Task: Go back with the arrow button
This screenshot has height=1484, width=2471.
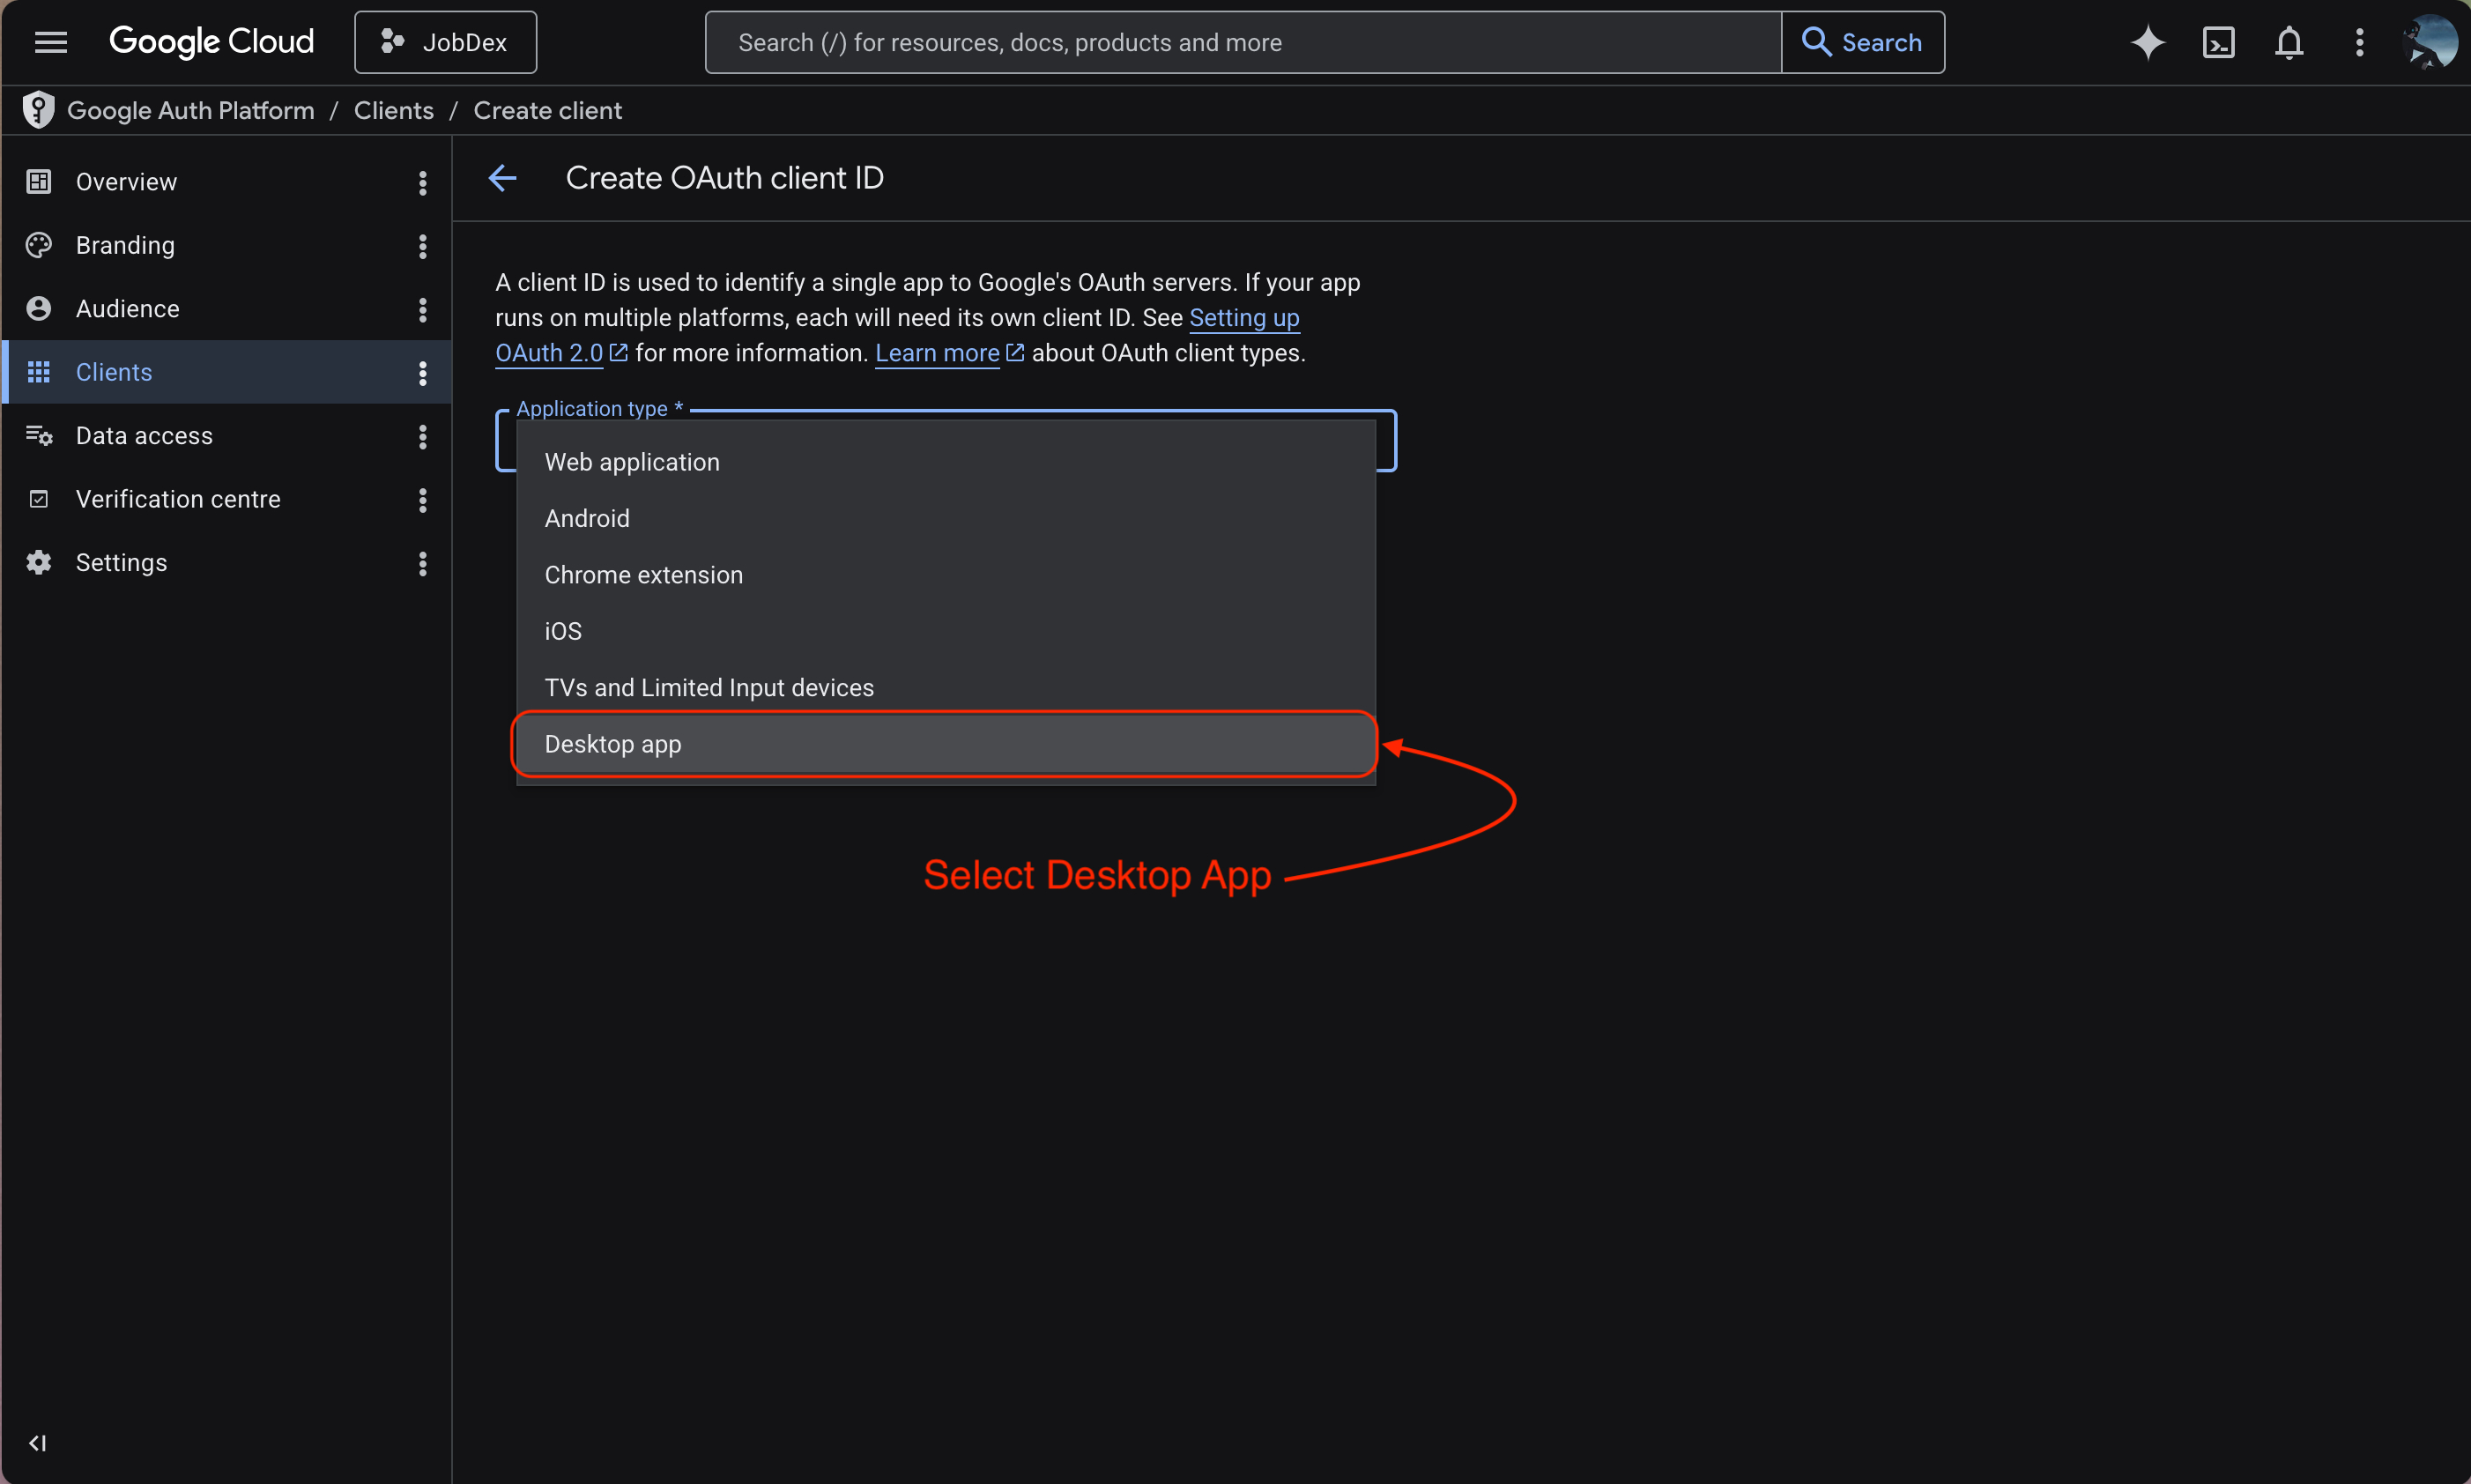Action: [502, 178]
